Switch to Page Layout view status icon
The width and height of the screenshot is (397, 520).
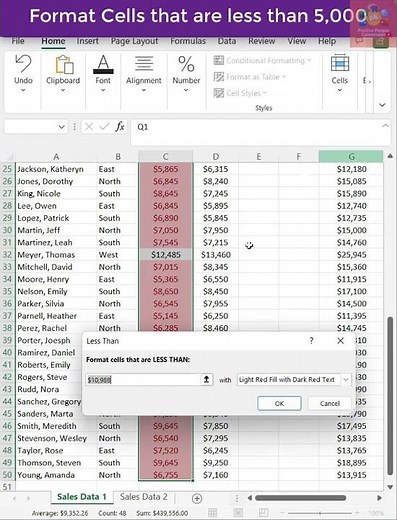[x=238, y=512]
